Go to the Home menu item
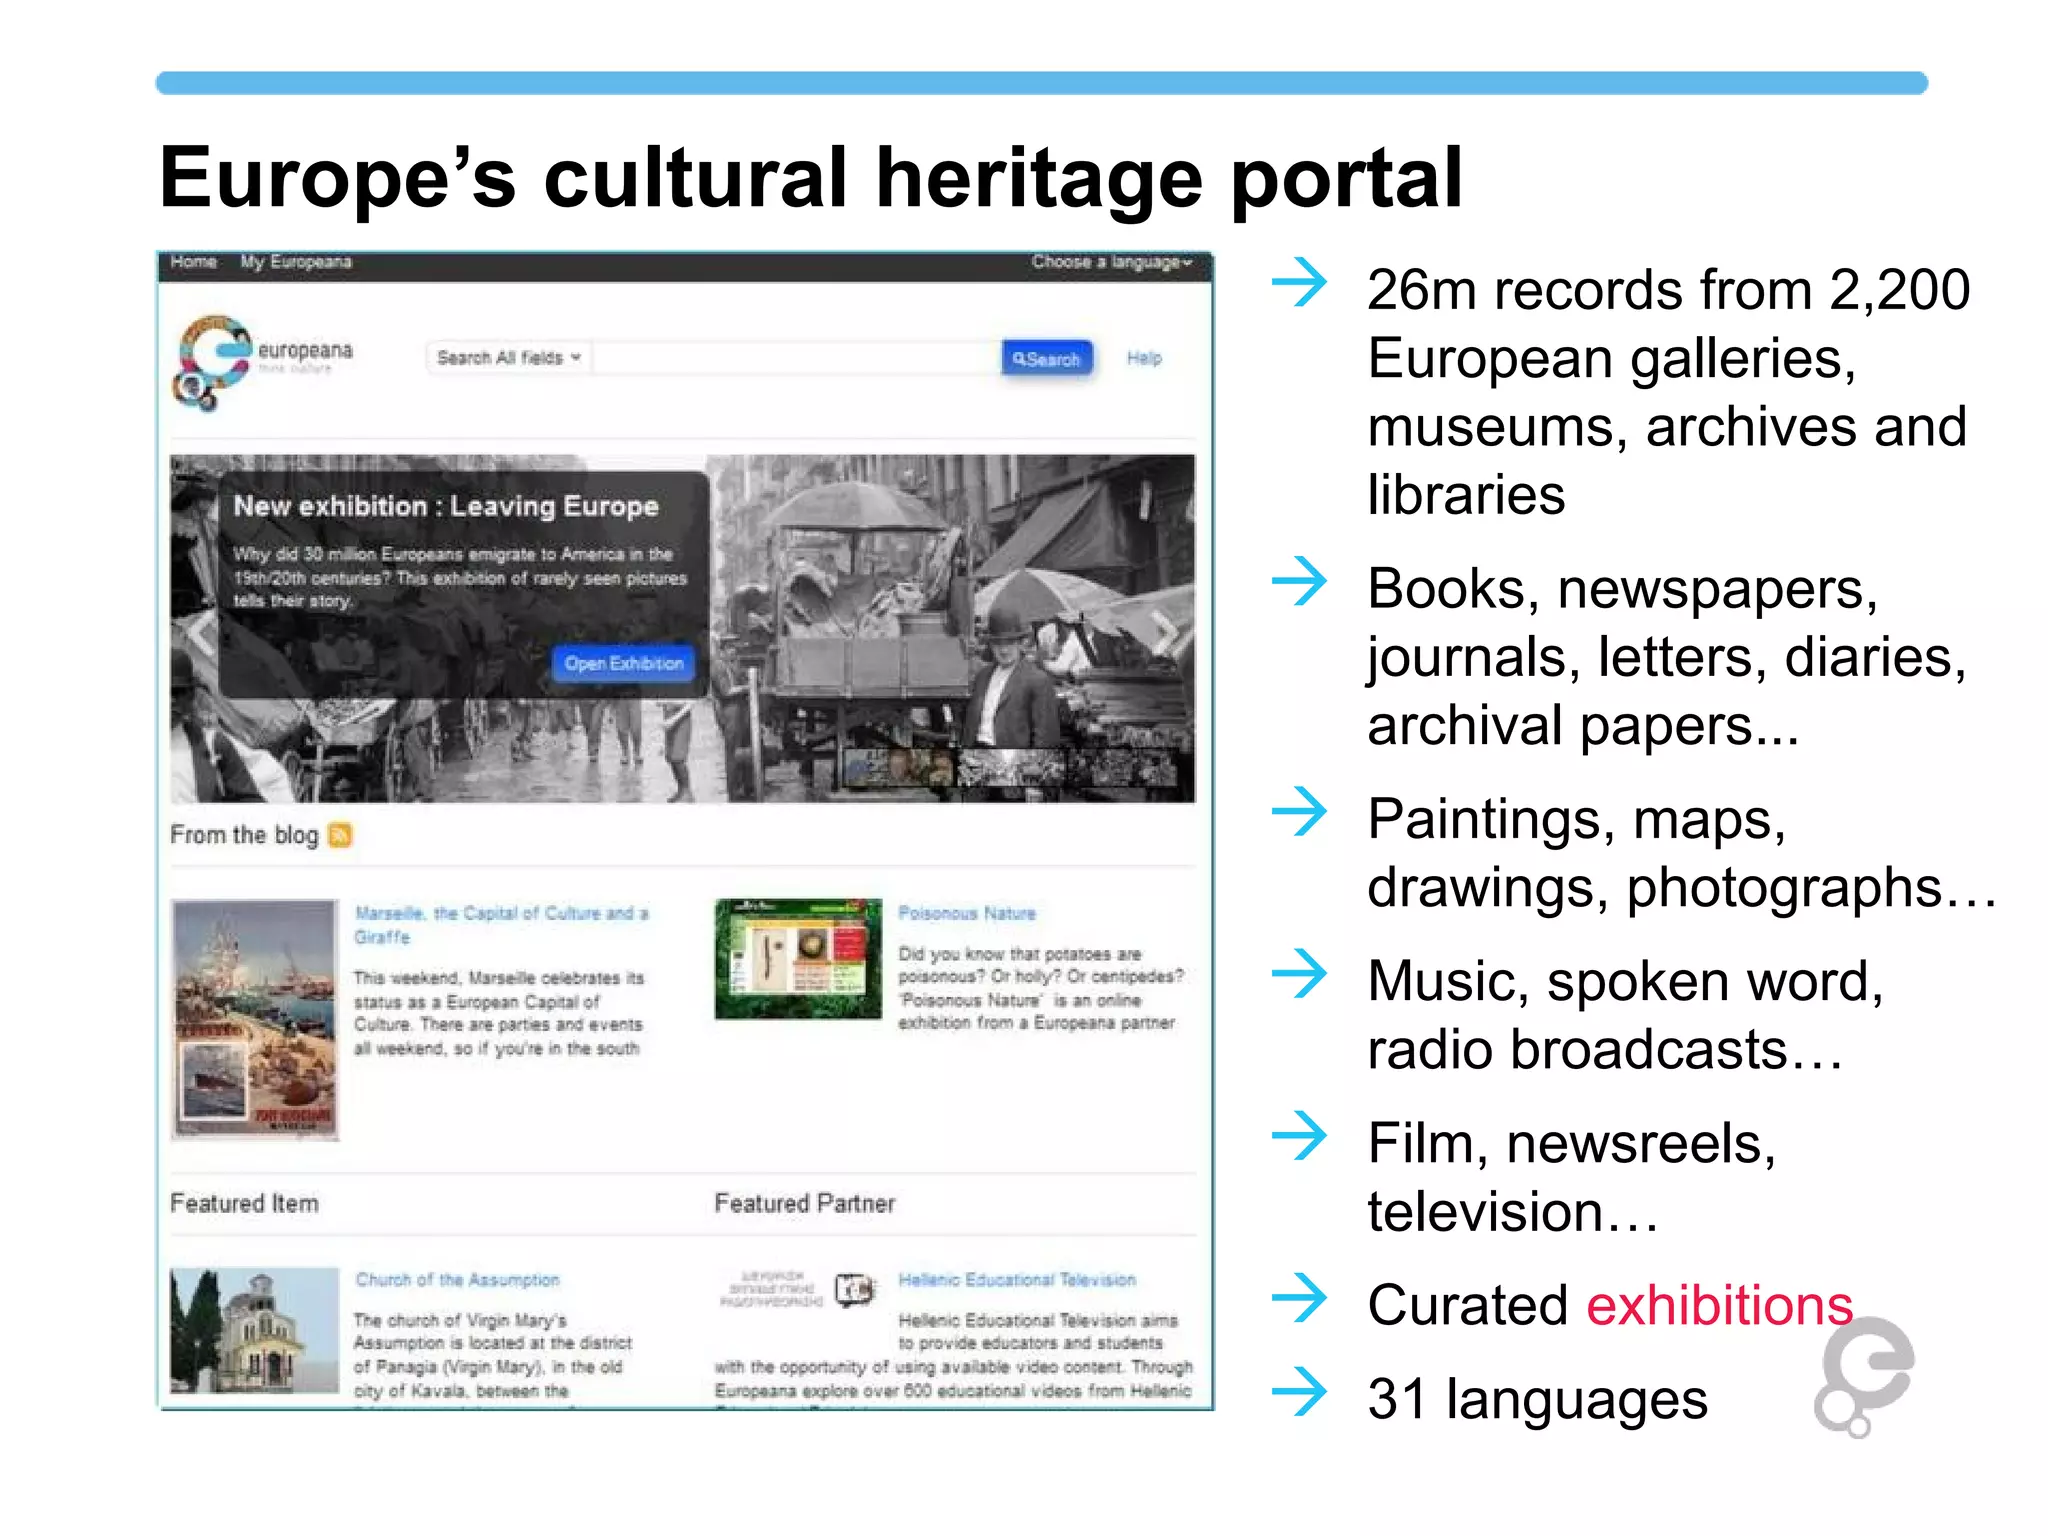 194,262
